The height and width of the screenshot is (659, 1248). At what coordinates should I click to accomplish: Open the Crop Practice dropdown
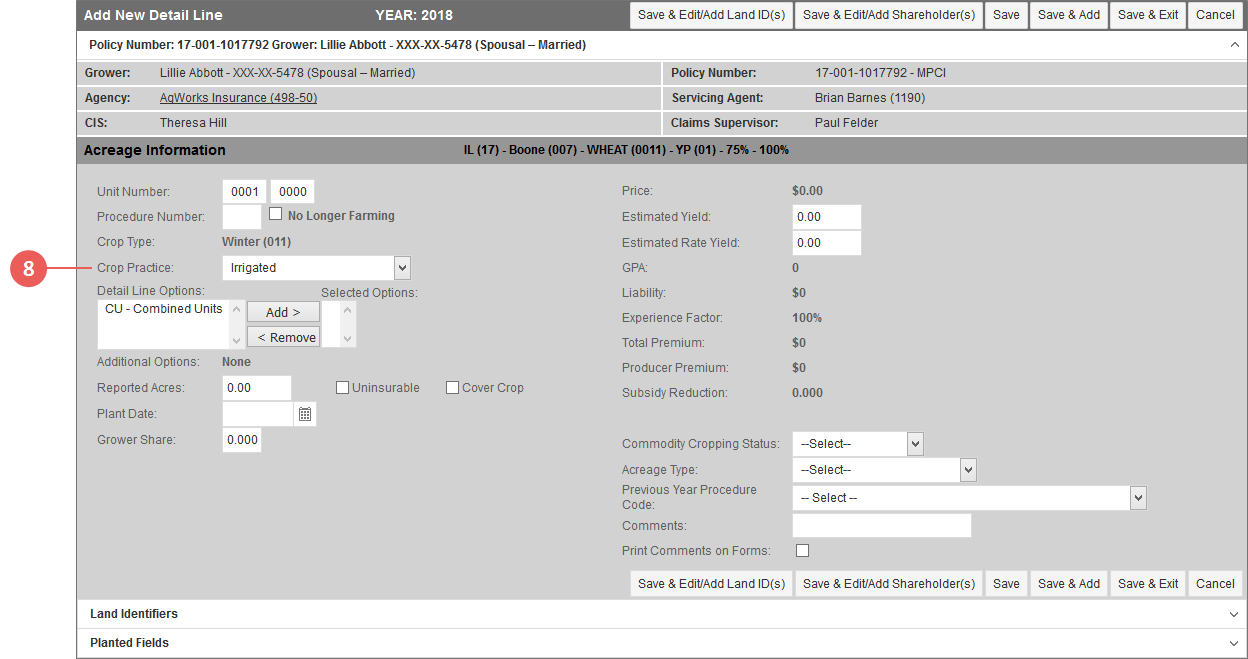316,268
